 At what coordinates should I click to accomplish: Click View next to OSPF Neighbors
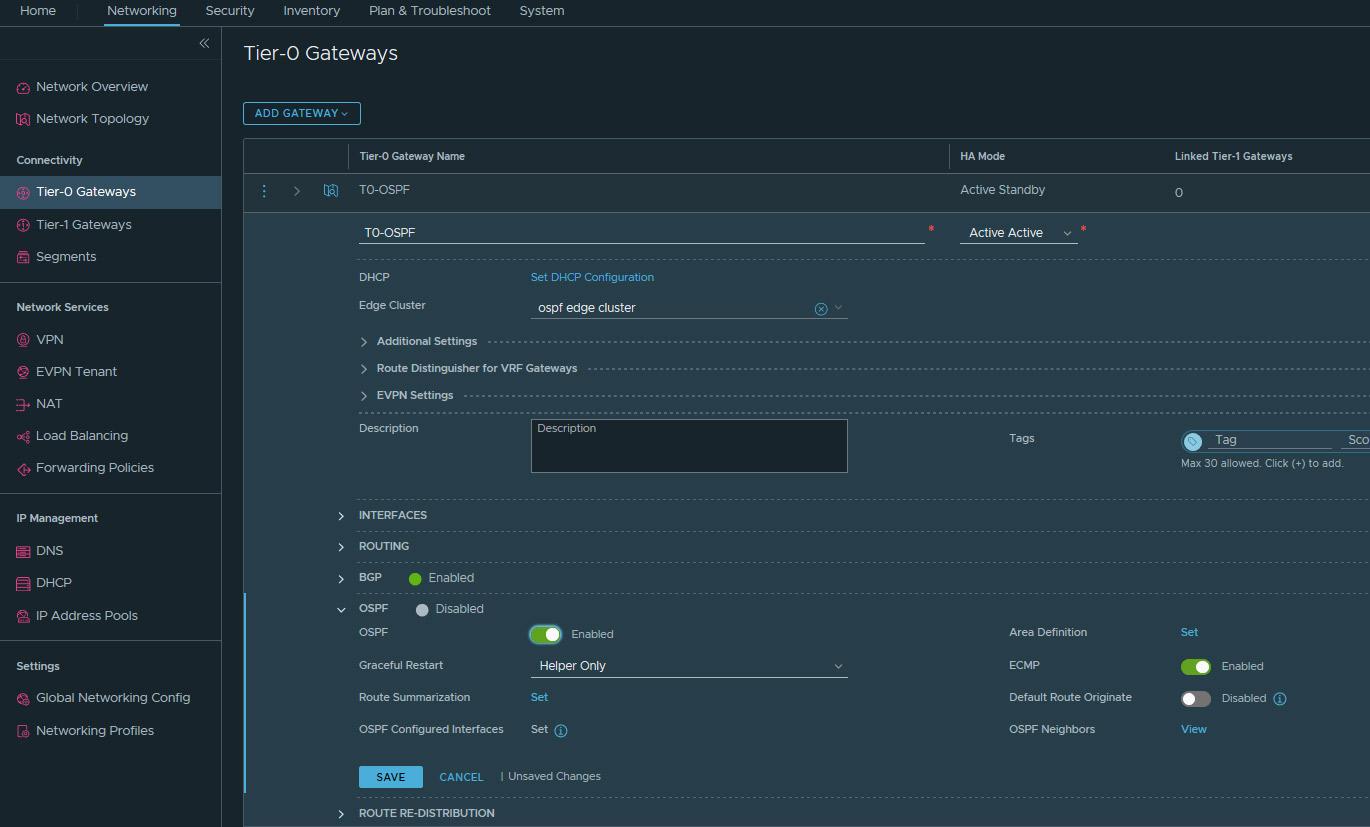1194,730
